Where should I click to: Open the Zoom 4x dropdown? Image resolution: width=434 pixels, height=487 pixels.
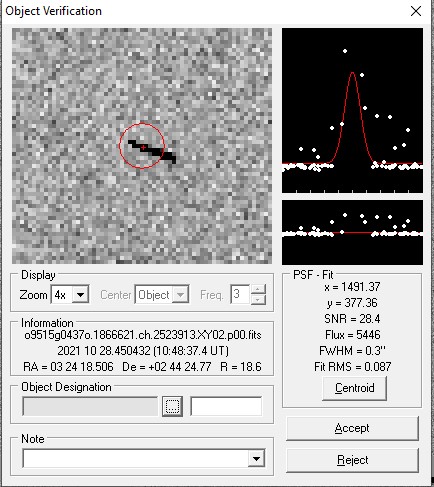point(80,294)
